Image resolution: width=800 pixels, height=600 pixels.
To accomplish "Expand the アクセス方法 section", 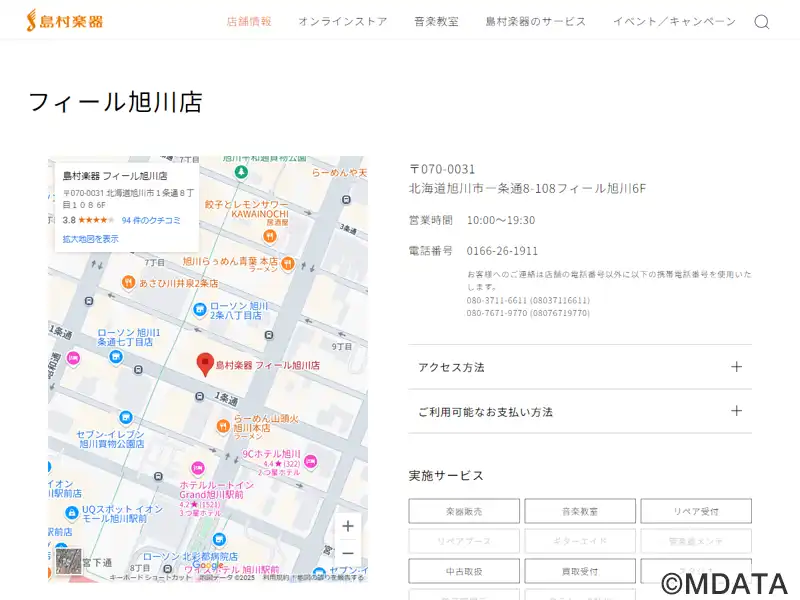I will [x=580, y=367].
